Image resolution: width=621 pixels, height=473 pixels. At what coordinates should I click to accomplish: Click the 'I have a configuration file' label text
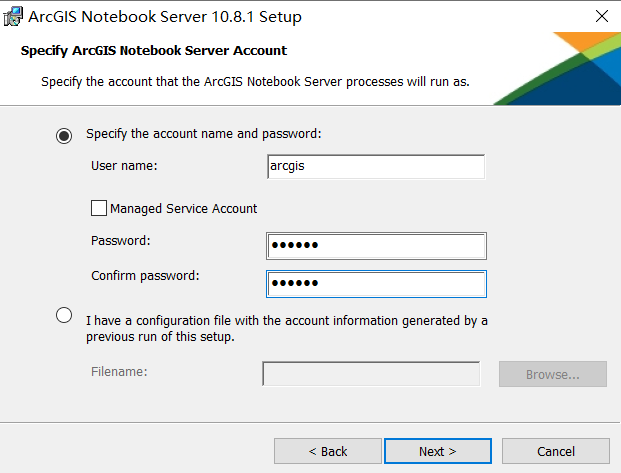click(287, 328)
